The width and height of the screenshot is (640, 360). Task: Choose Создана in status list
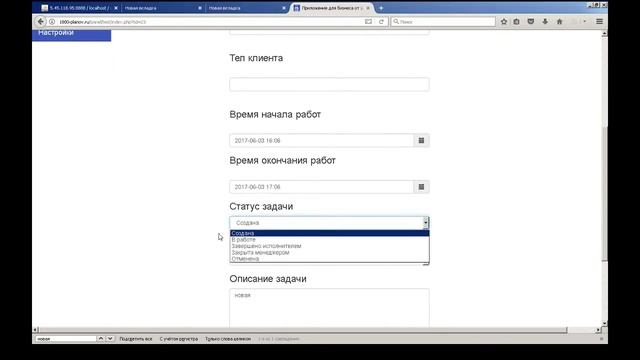point(329,233)
